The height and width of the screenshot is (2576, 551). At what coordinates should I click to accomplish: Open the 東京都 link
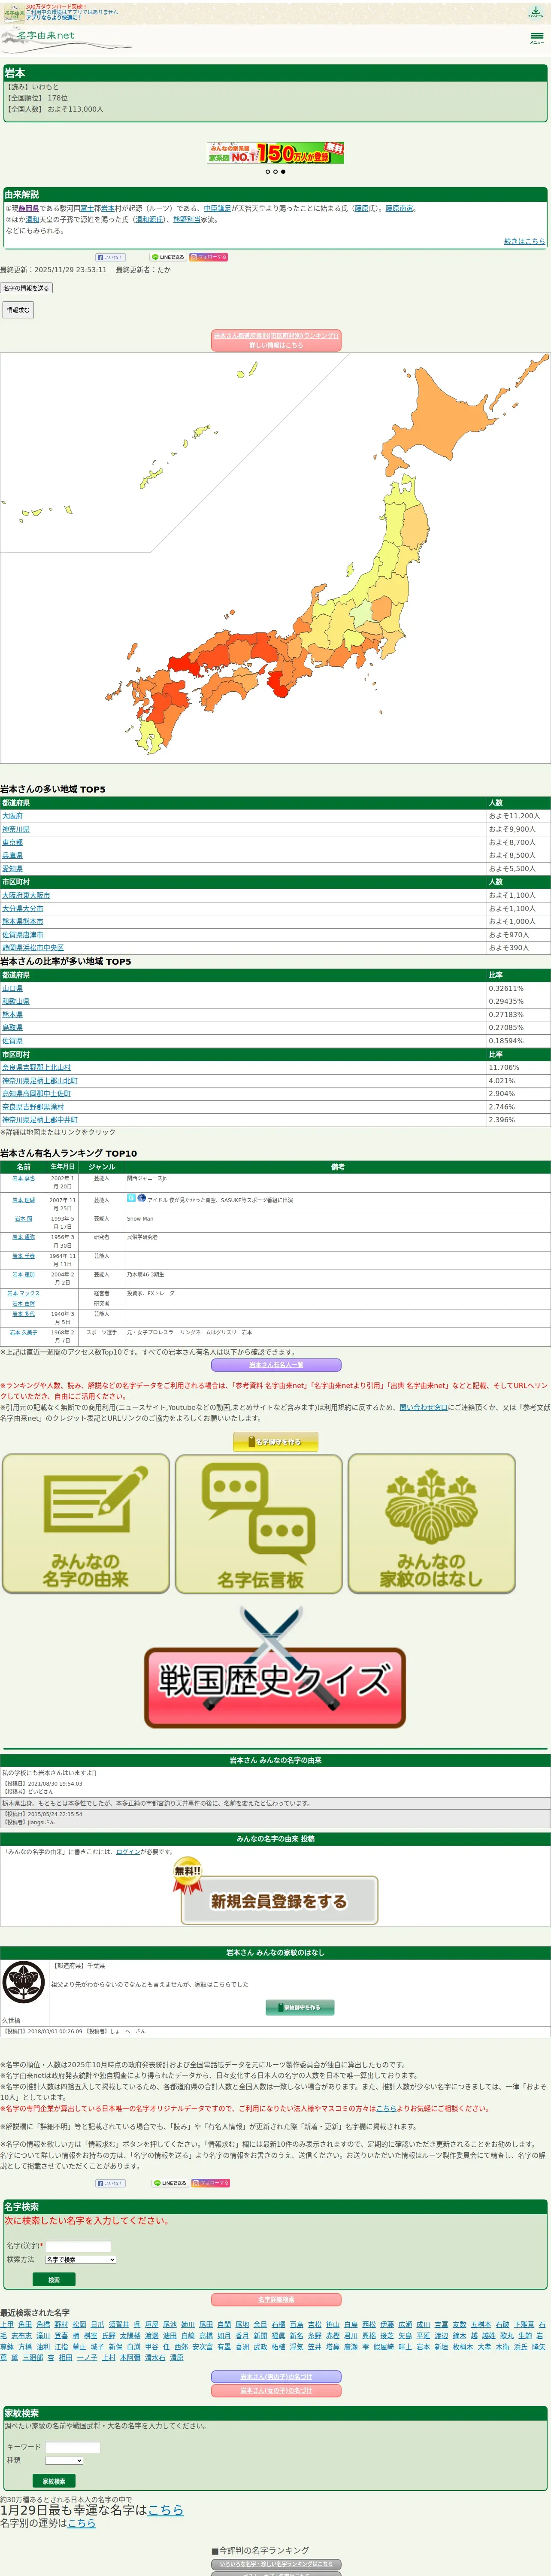tap(12, 843)
